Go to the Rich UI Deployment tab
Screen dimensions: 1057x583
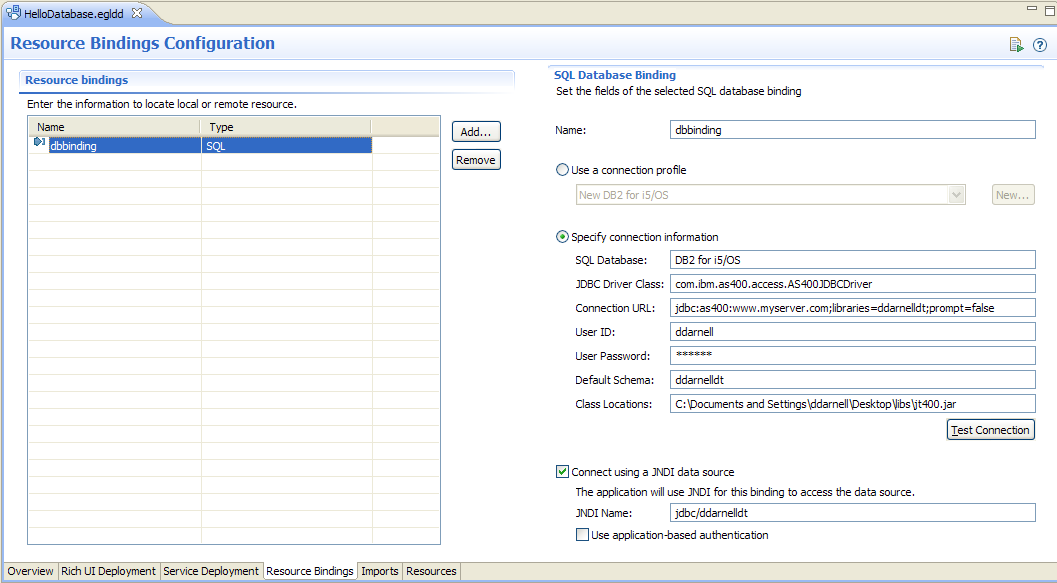pyautogui.click(x=108, y=571)
